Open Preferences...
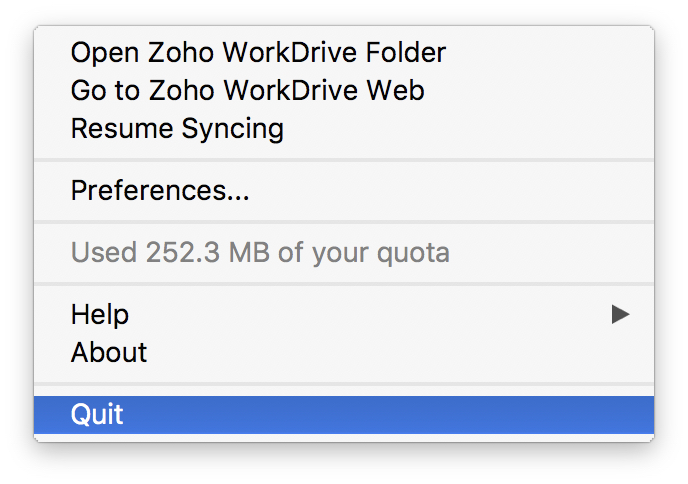The width and height of the screenshot is (688, 484). [160, 190]
